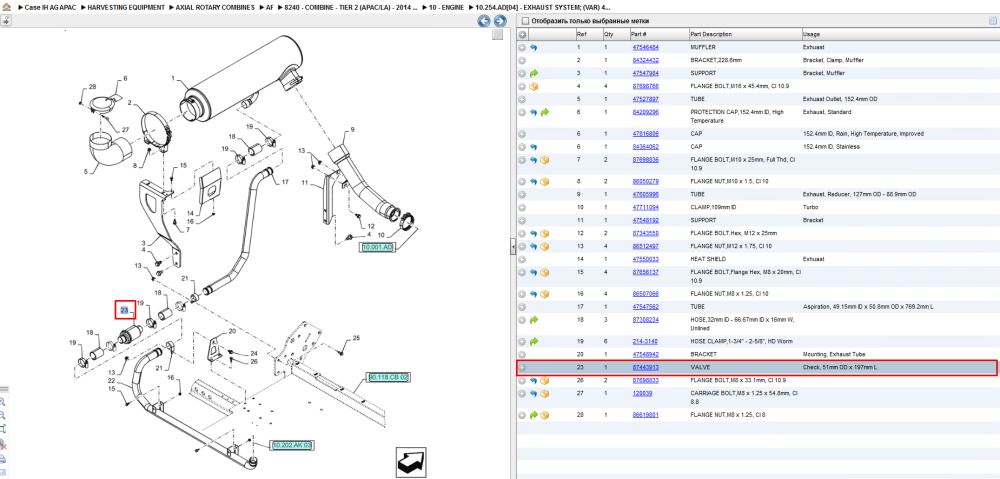Screen dimensions: 1000x479
Task: Click green arrow in SUPPORT ref 3 row
Action: [534, 73]
